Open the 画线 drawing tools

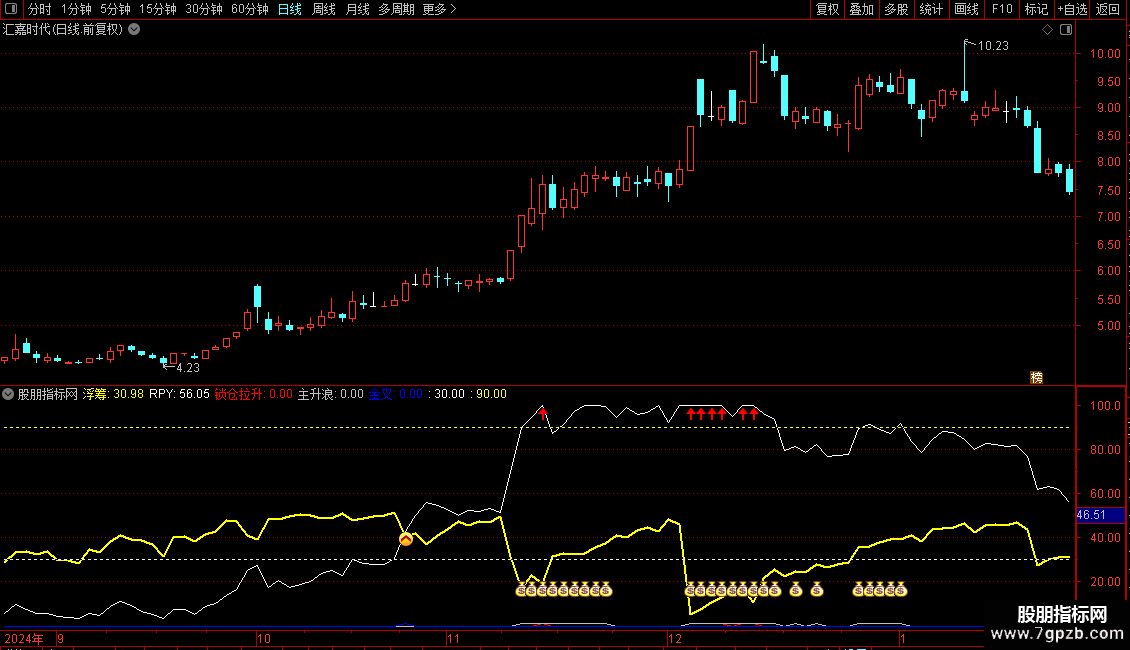point(966,9)
